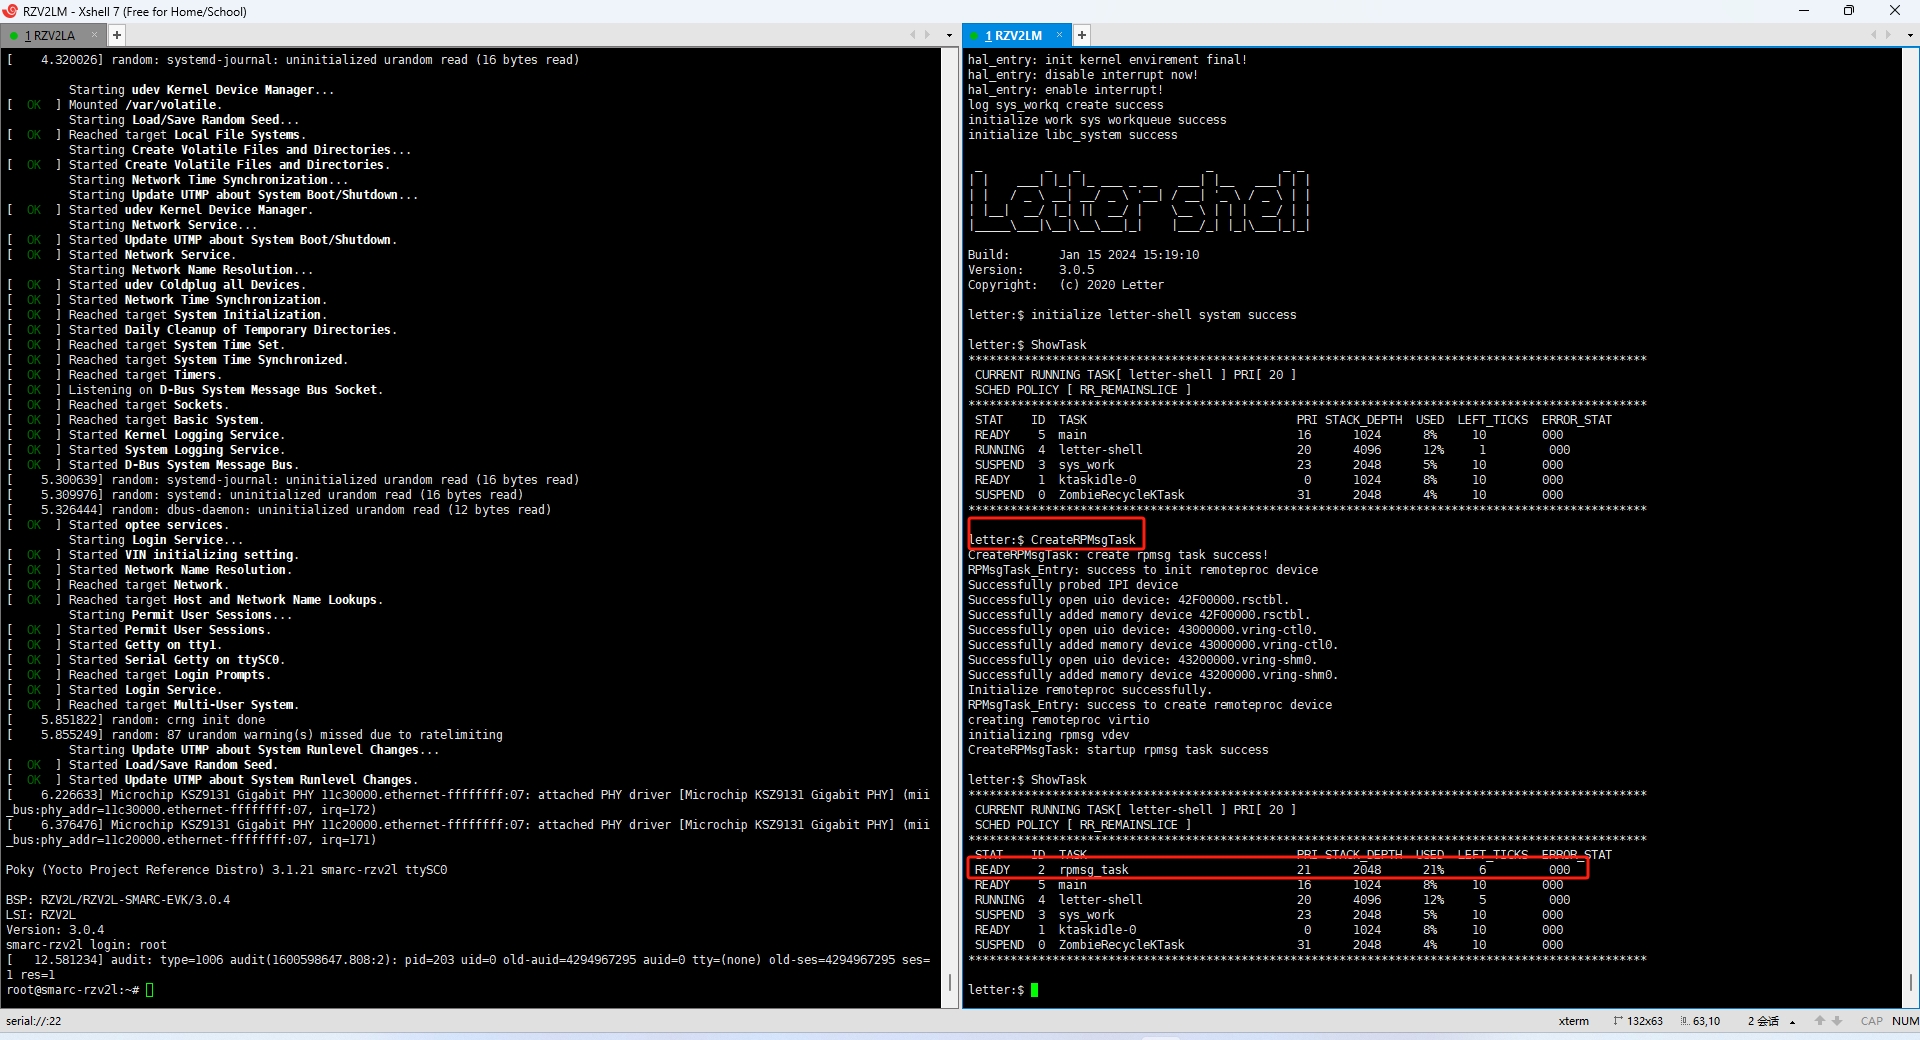Click the 'letter:$ CreateRPMsgTask' command line

[x=1052, y=540]
